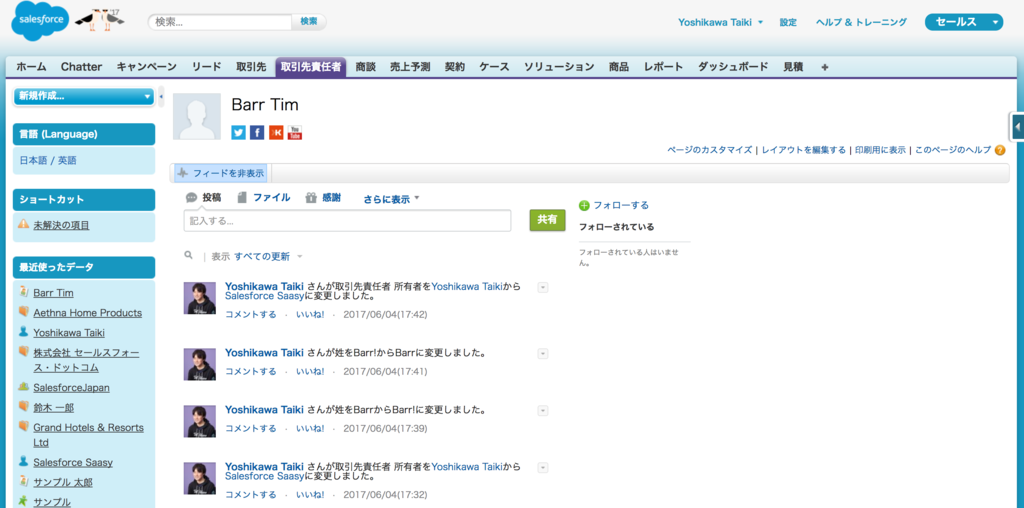Open the right-edge collapsed panel arrow
Image resolution: width=1024 pixels, height=508 pixels.
(x=1017, y=126)
